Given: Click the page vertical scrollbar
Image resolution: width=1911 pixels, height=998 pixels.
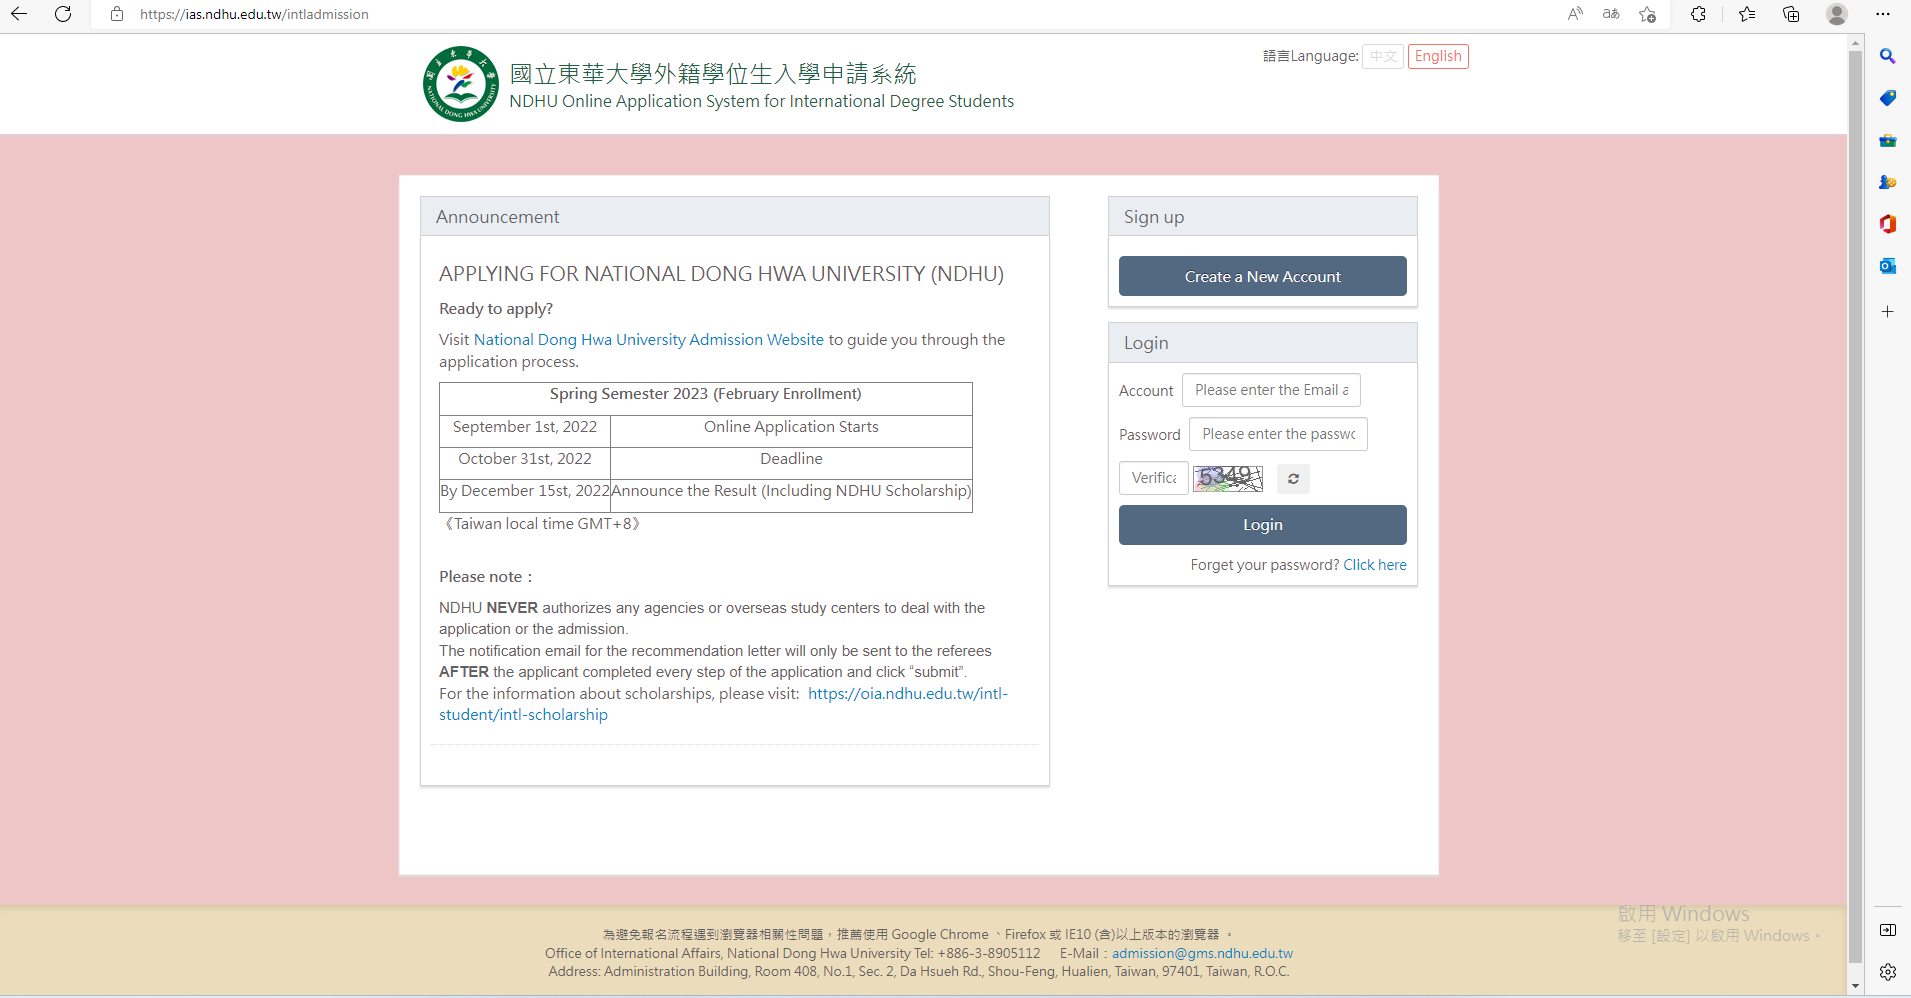Looking at the screenshot, I should (x=1855, y=505).
